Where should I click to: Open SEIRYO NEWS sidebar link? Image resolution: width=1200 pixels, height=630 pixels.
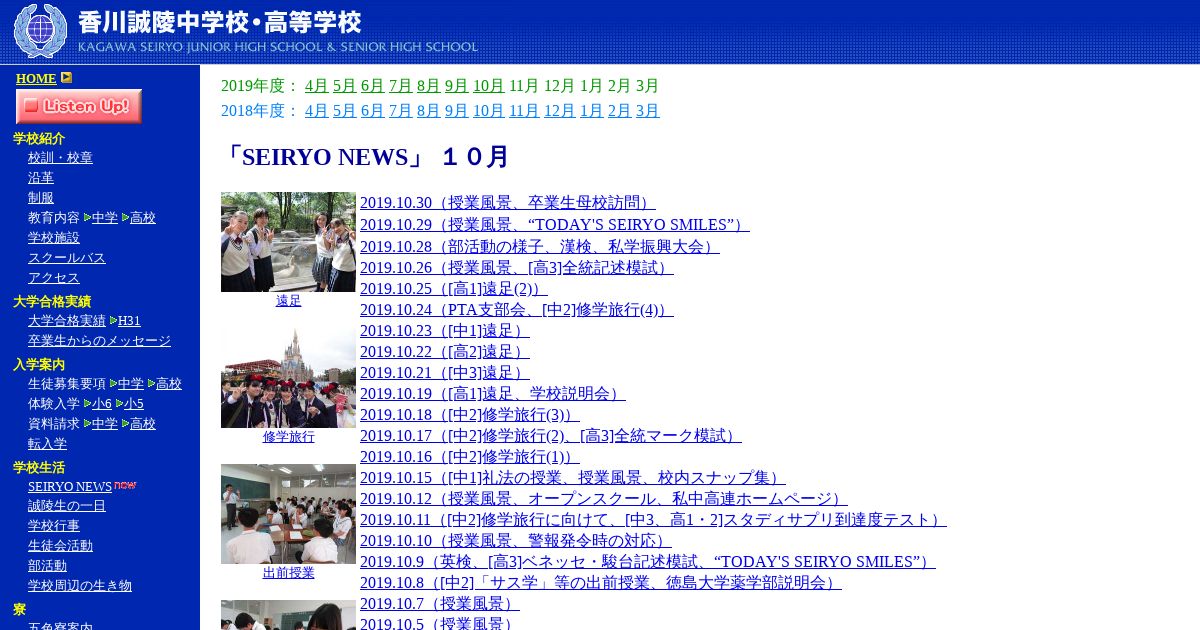point(70,487)
